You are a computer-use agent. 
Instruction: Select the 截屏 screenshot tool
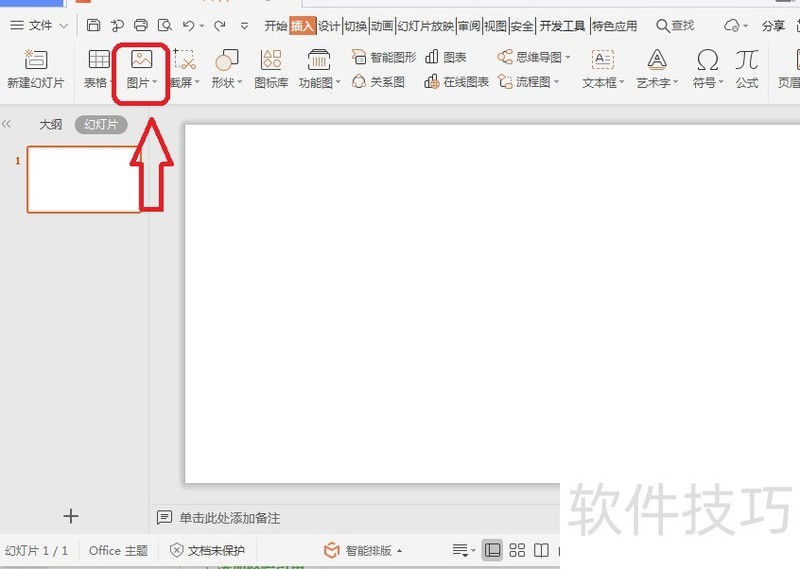coord(185,69)
